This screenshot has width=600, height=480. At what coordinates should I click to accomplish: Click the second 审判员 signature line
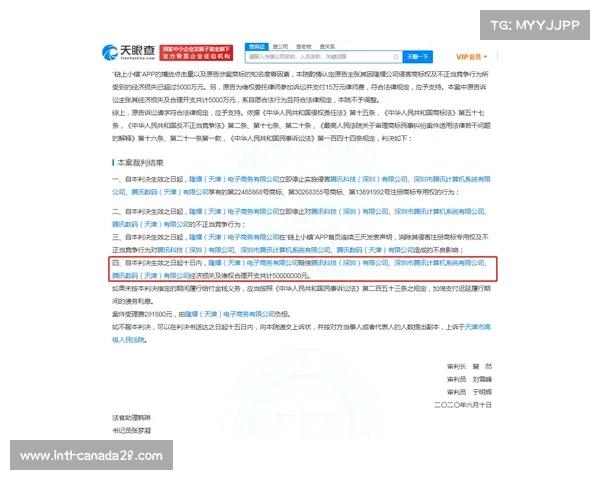(469, 392)
